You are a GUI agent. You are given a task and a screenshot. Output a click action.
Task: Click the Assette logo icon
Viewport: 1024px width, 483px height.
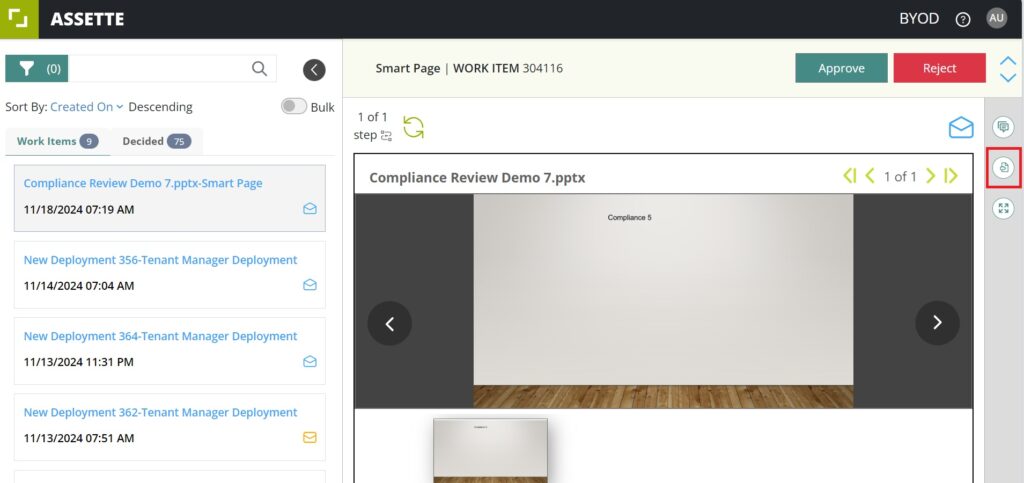click(19, 19)
